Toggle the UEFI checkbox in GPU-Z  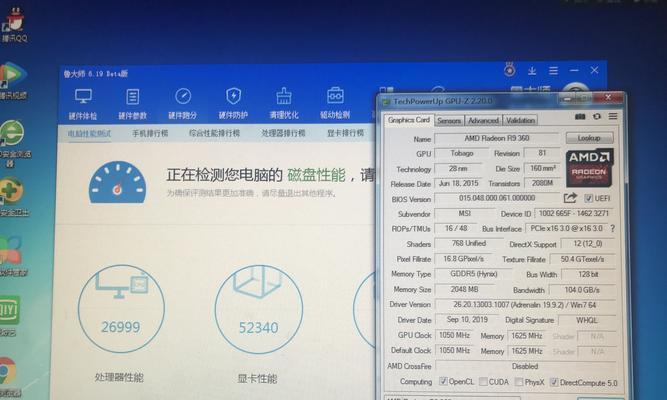point(589,198)
